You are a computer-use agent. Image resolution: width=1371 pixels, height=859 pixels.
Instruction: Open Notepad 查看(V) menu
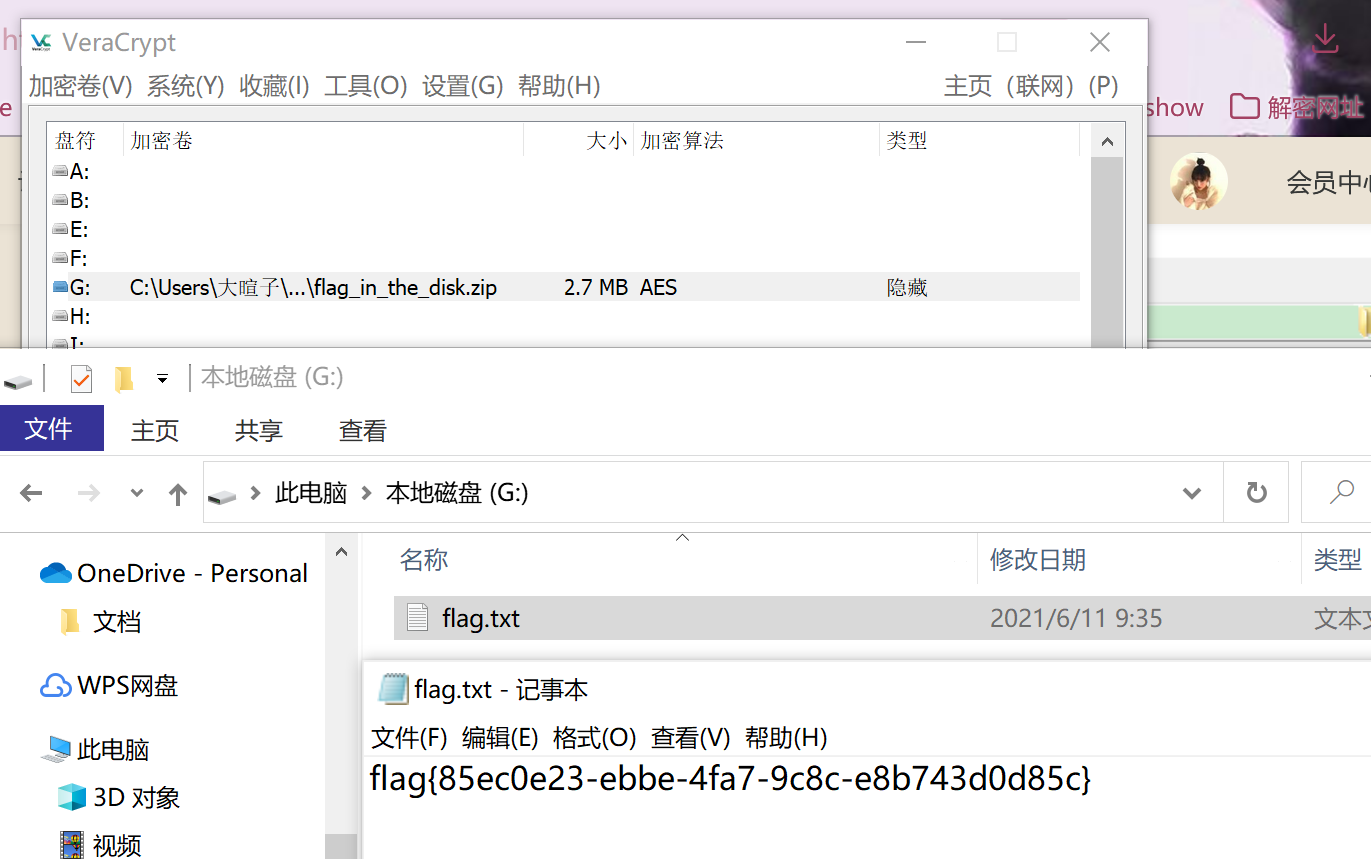(x=691, y=738)
